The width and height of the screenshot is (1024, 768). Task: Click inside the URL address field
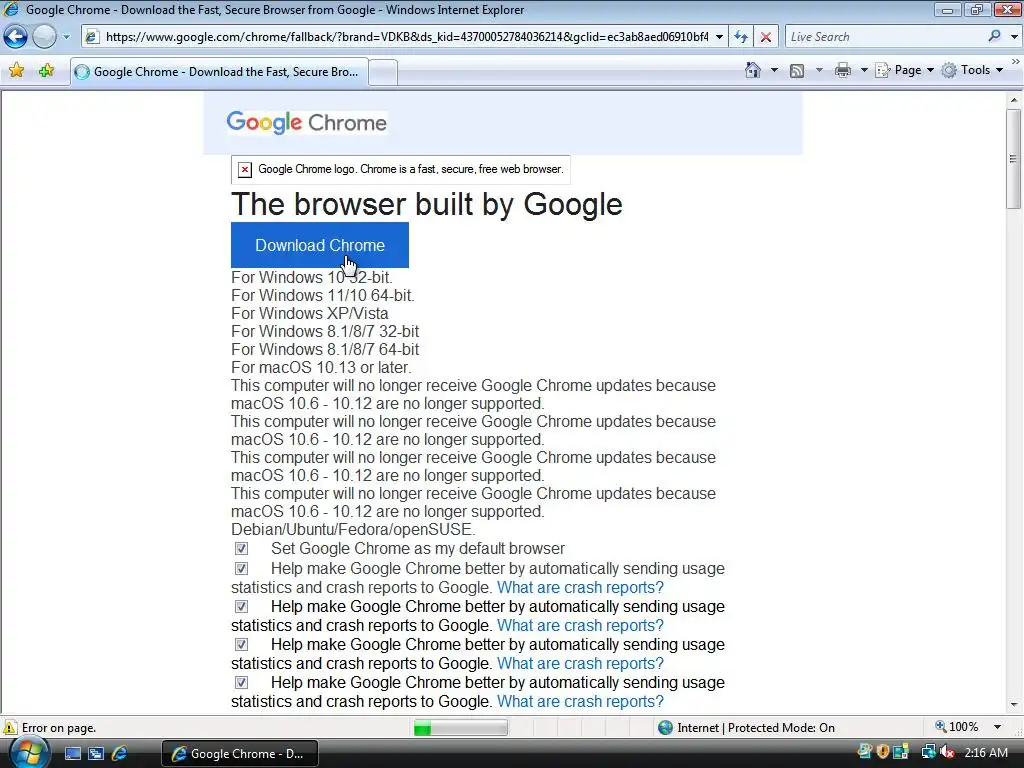point(406,37)
